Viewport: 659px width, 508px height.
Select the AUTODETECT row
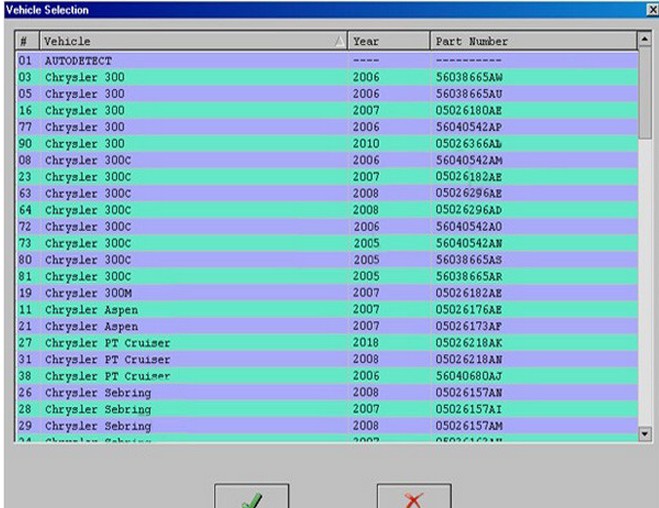[327, 61]
